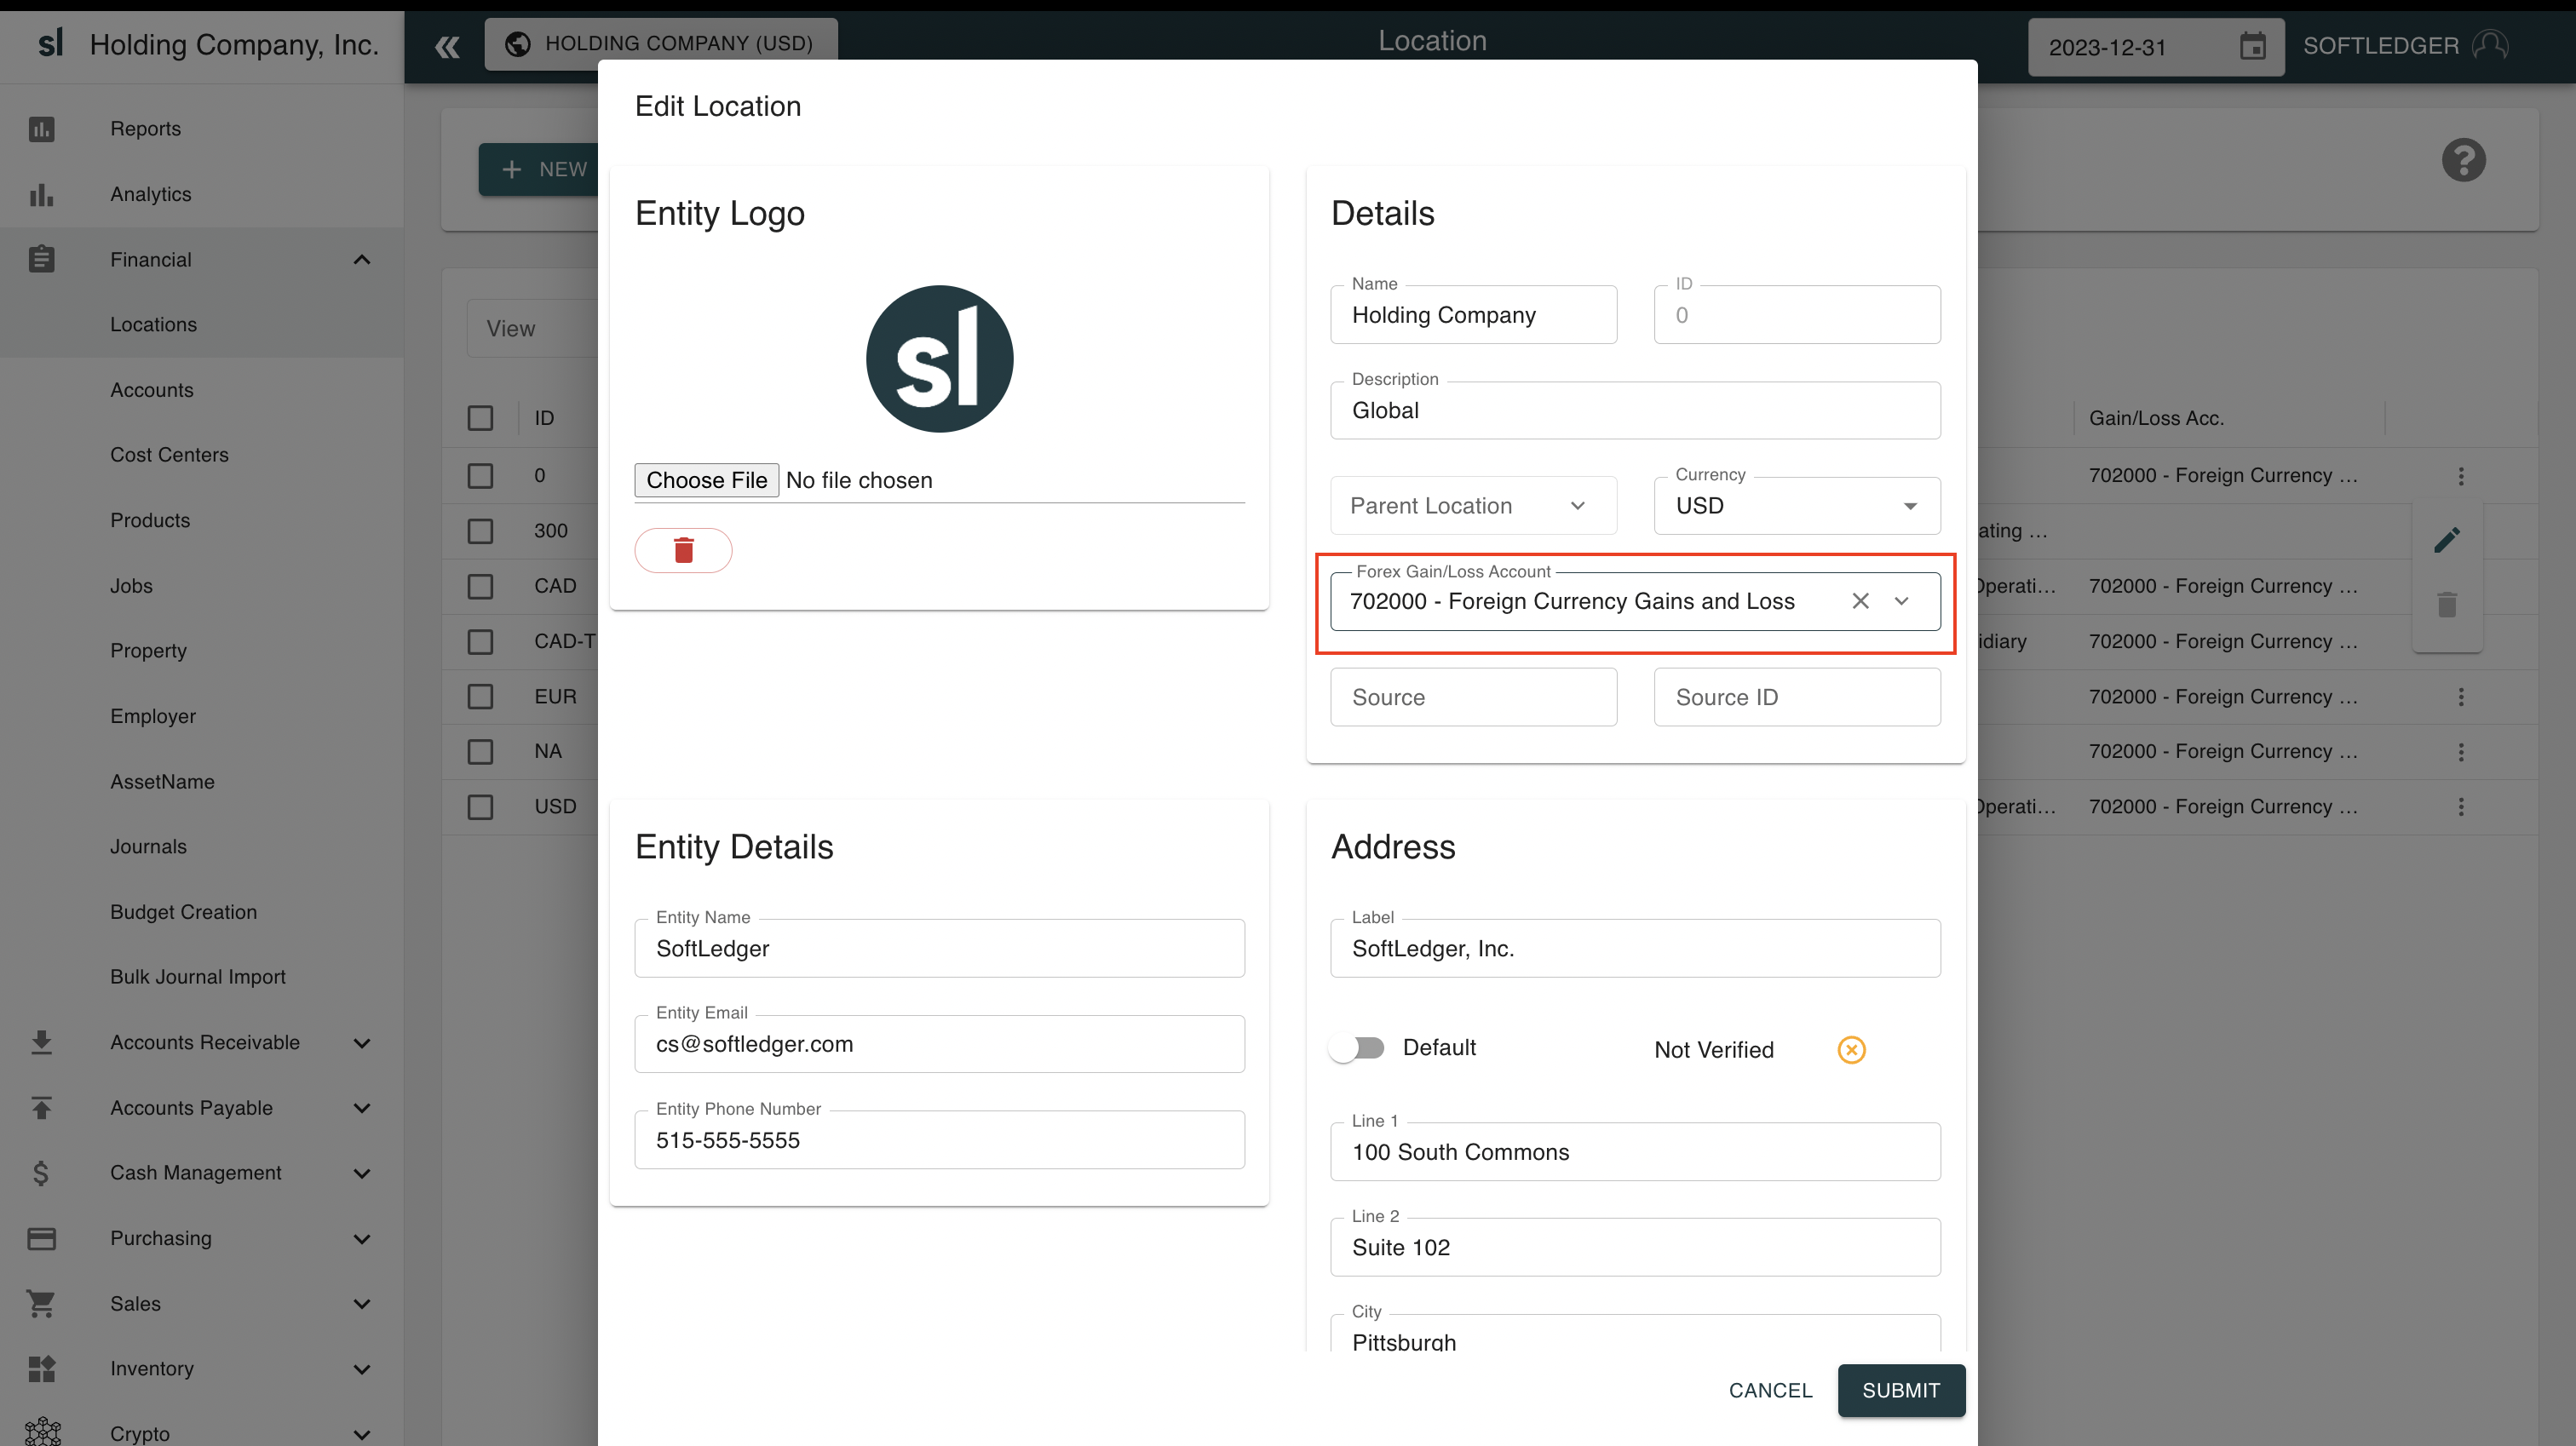Check the checkbox for the USD row
Viewport: 2576px width, 1446px height.
480,806
